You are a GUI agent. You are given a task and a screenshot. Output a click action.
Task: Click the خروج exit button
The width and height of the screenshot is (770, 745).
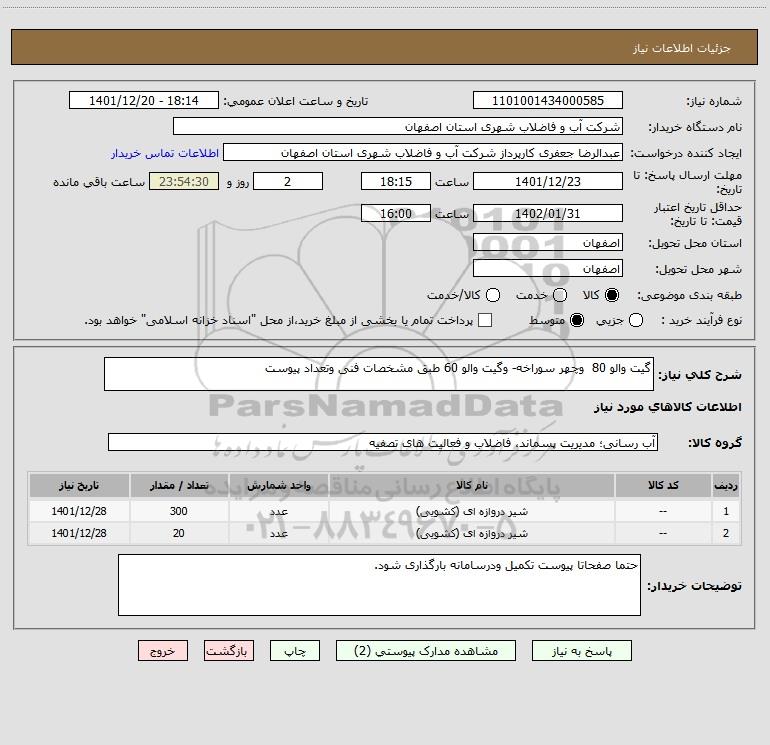click(x=163, y=651)
